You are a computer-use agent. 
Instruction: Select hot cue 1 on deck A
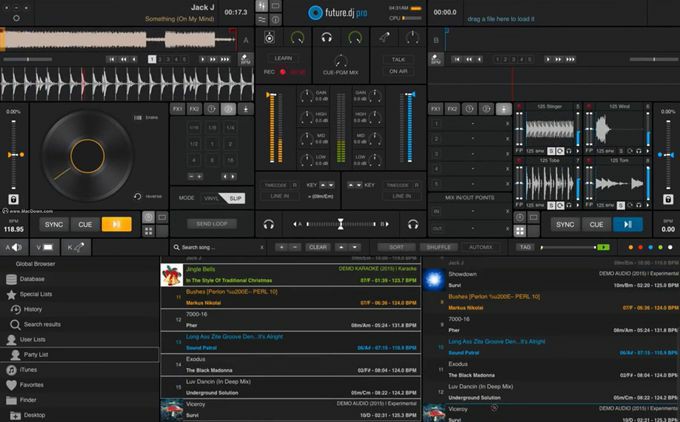(x=152, y=59)
